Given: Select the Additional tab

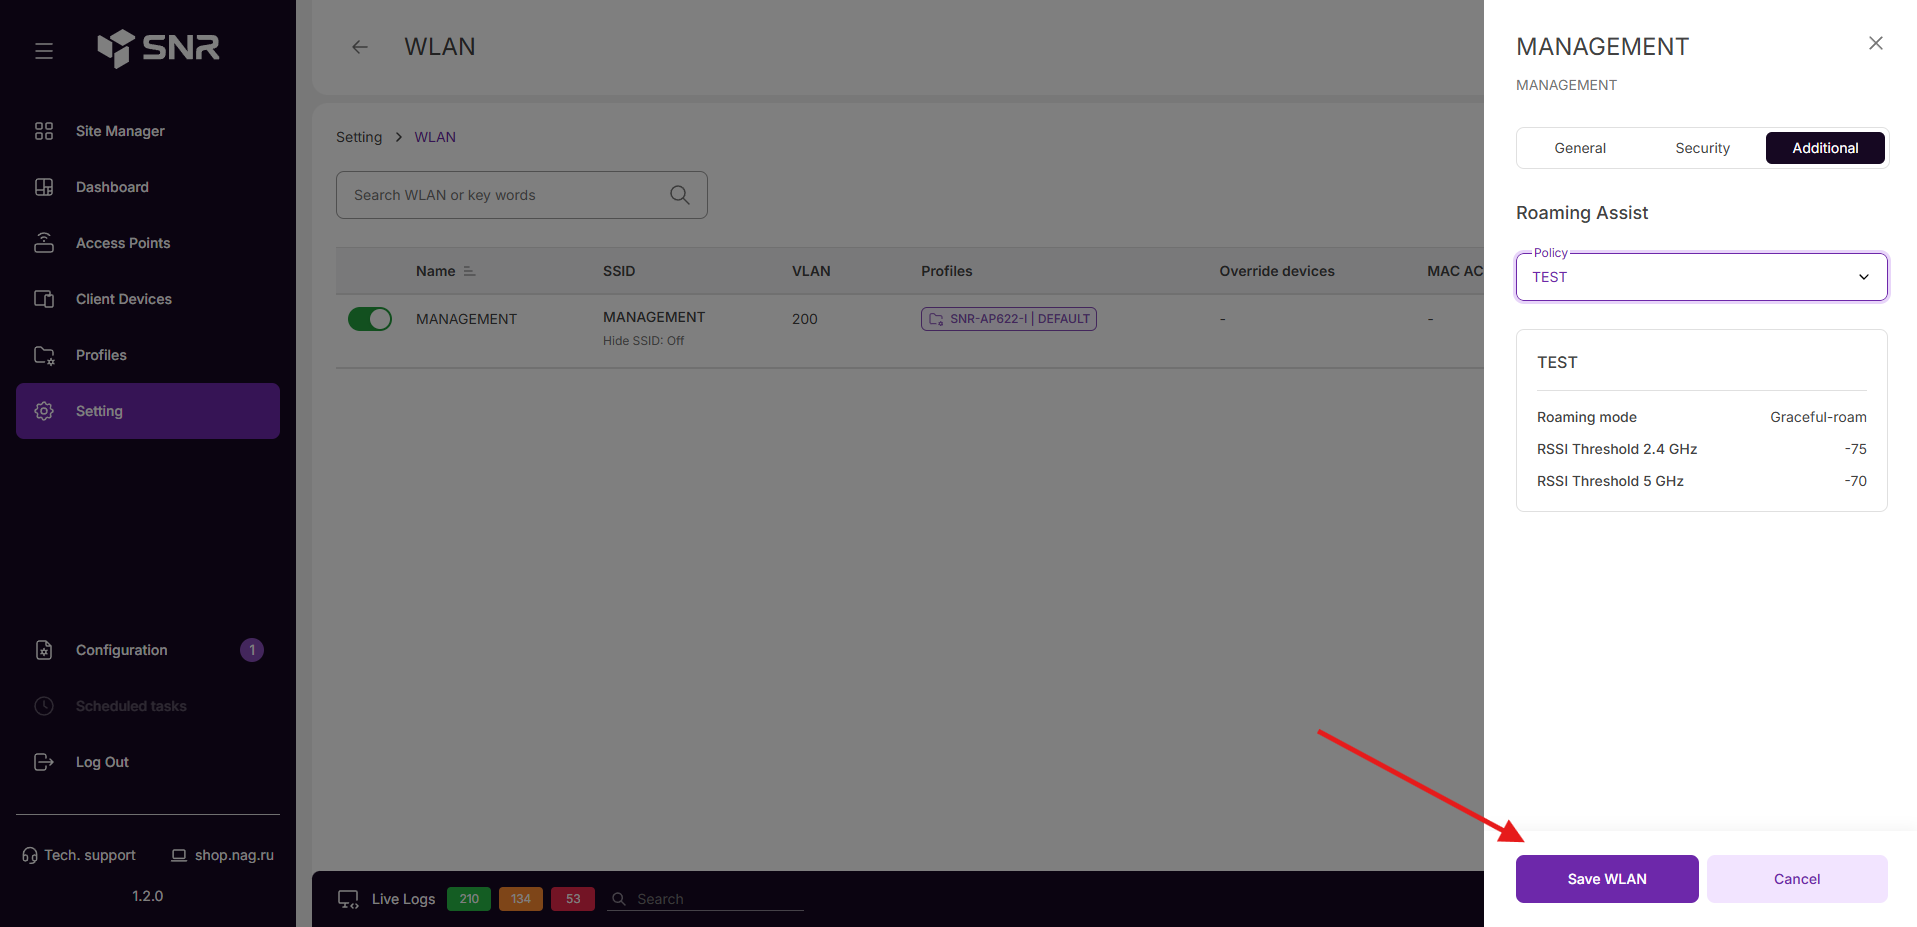Looking at the screenshot, I should pyautogui.click(x=1825, y=148).
